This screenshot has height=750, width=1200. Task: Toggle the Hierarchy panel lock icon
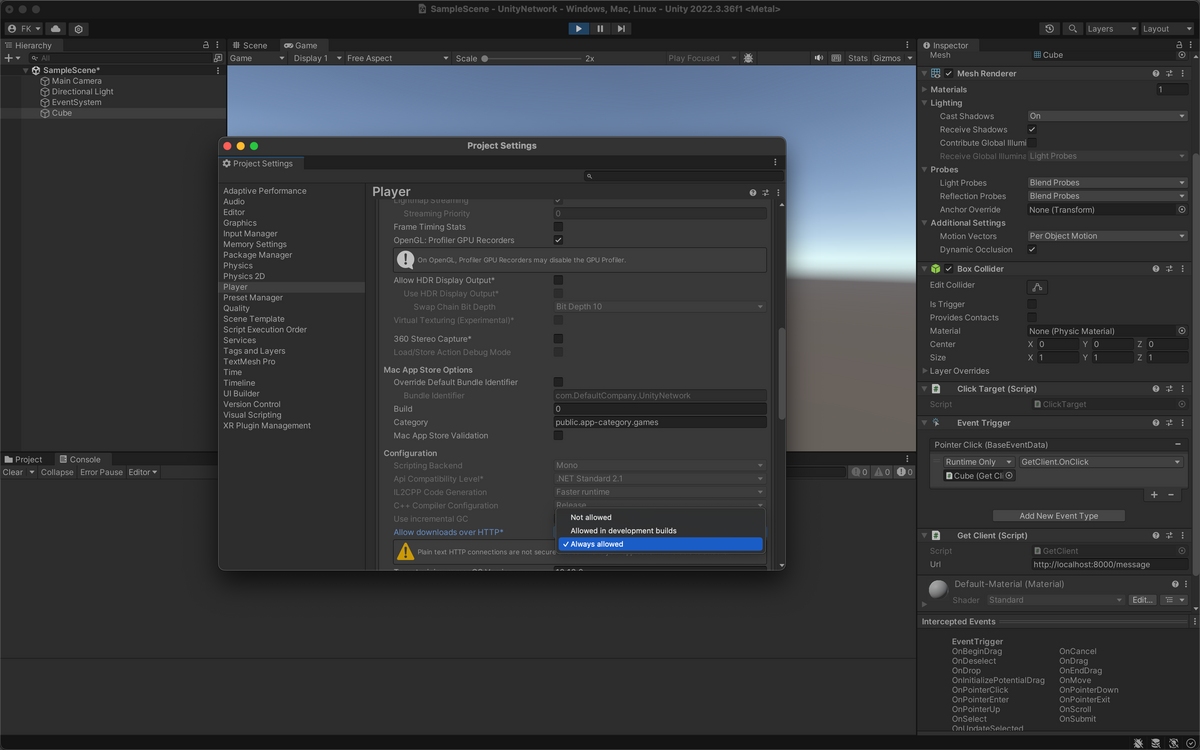(206, 45)
